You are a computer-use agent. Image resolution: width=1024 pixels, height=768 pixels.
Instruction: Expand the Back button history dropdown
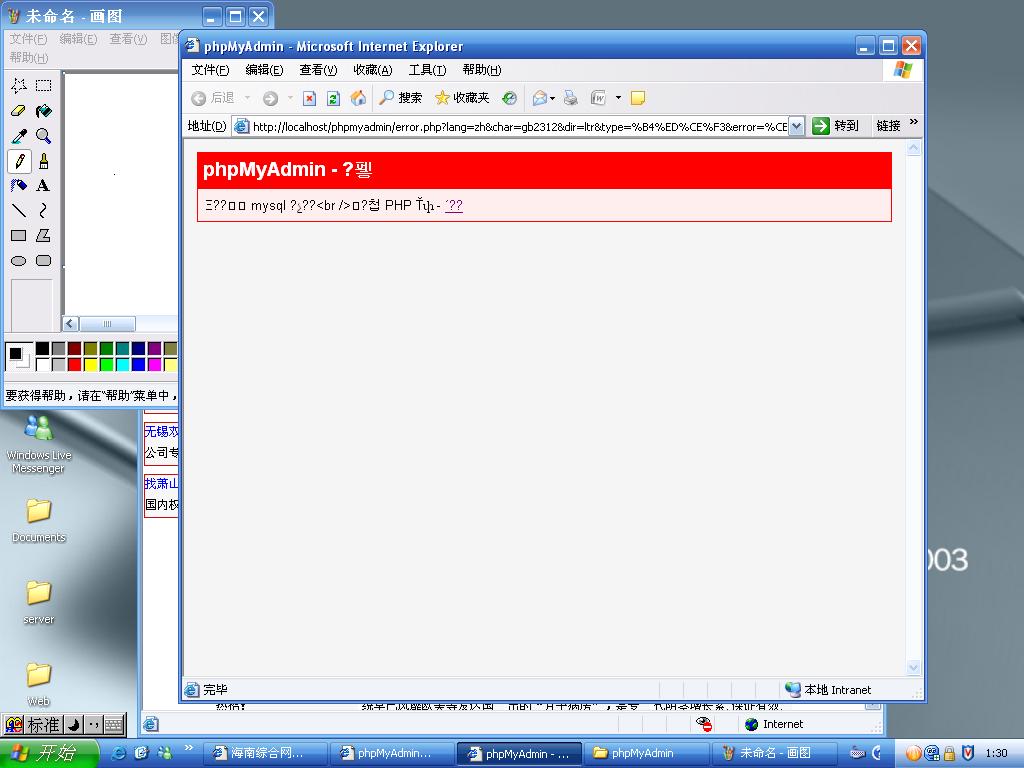tap(248, 98)
